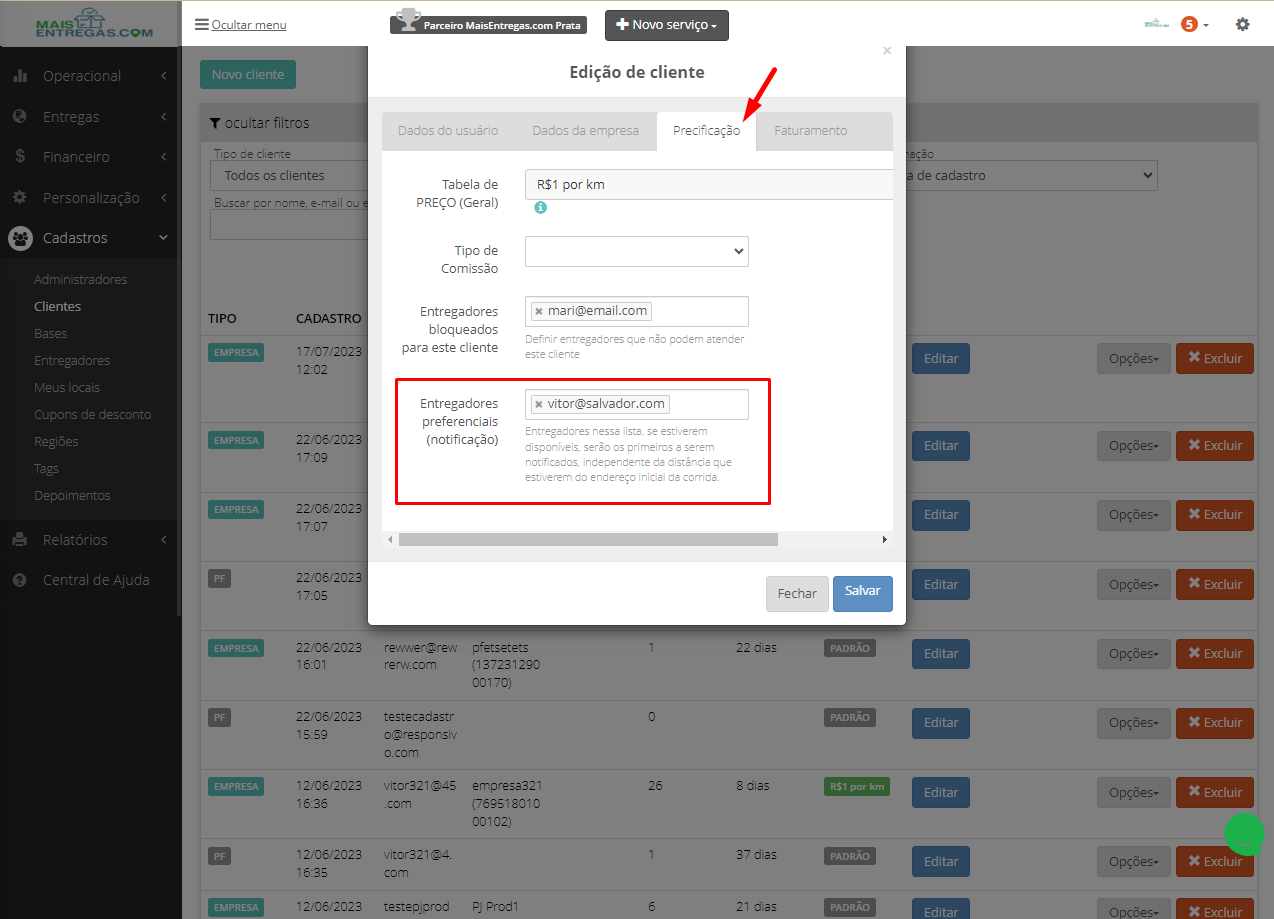Screen dimensions: 1274x919
Task: Click the Financeiro dollar icon in sidebar
Action: [20, 157]
